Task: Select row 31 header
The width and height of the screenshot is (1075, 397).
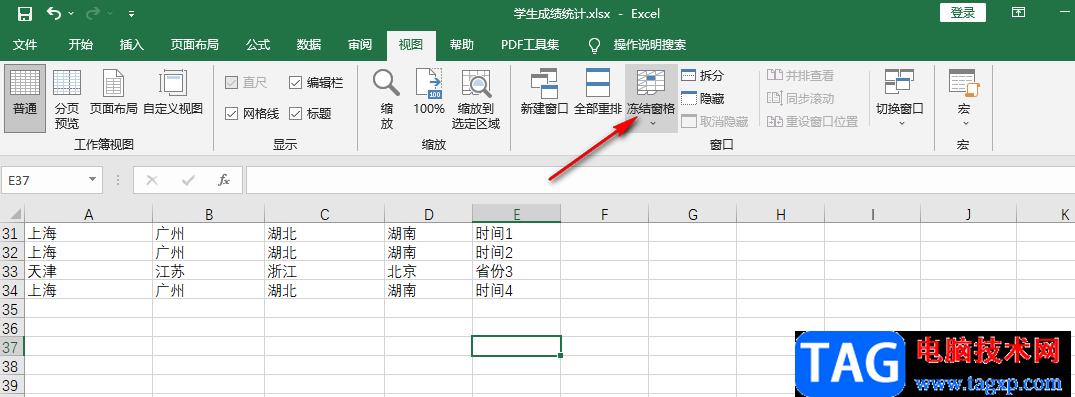Action: [x=12, y=234]
